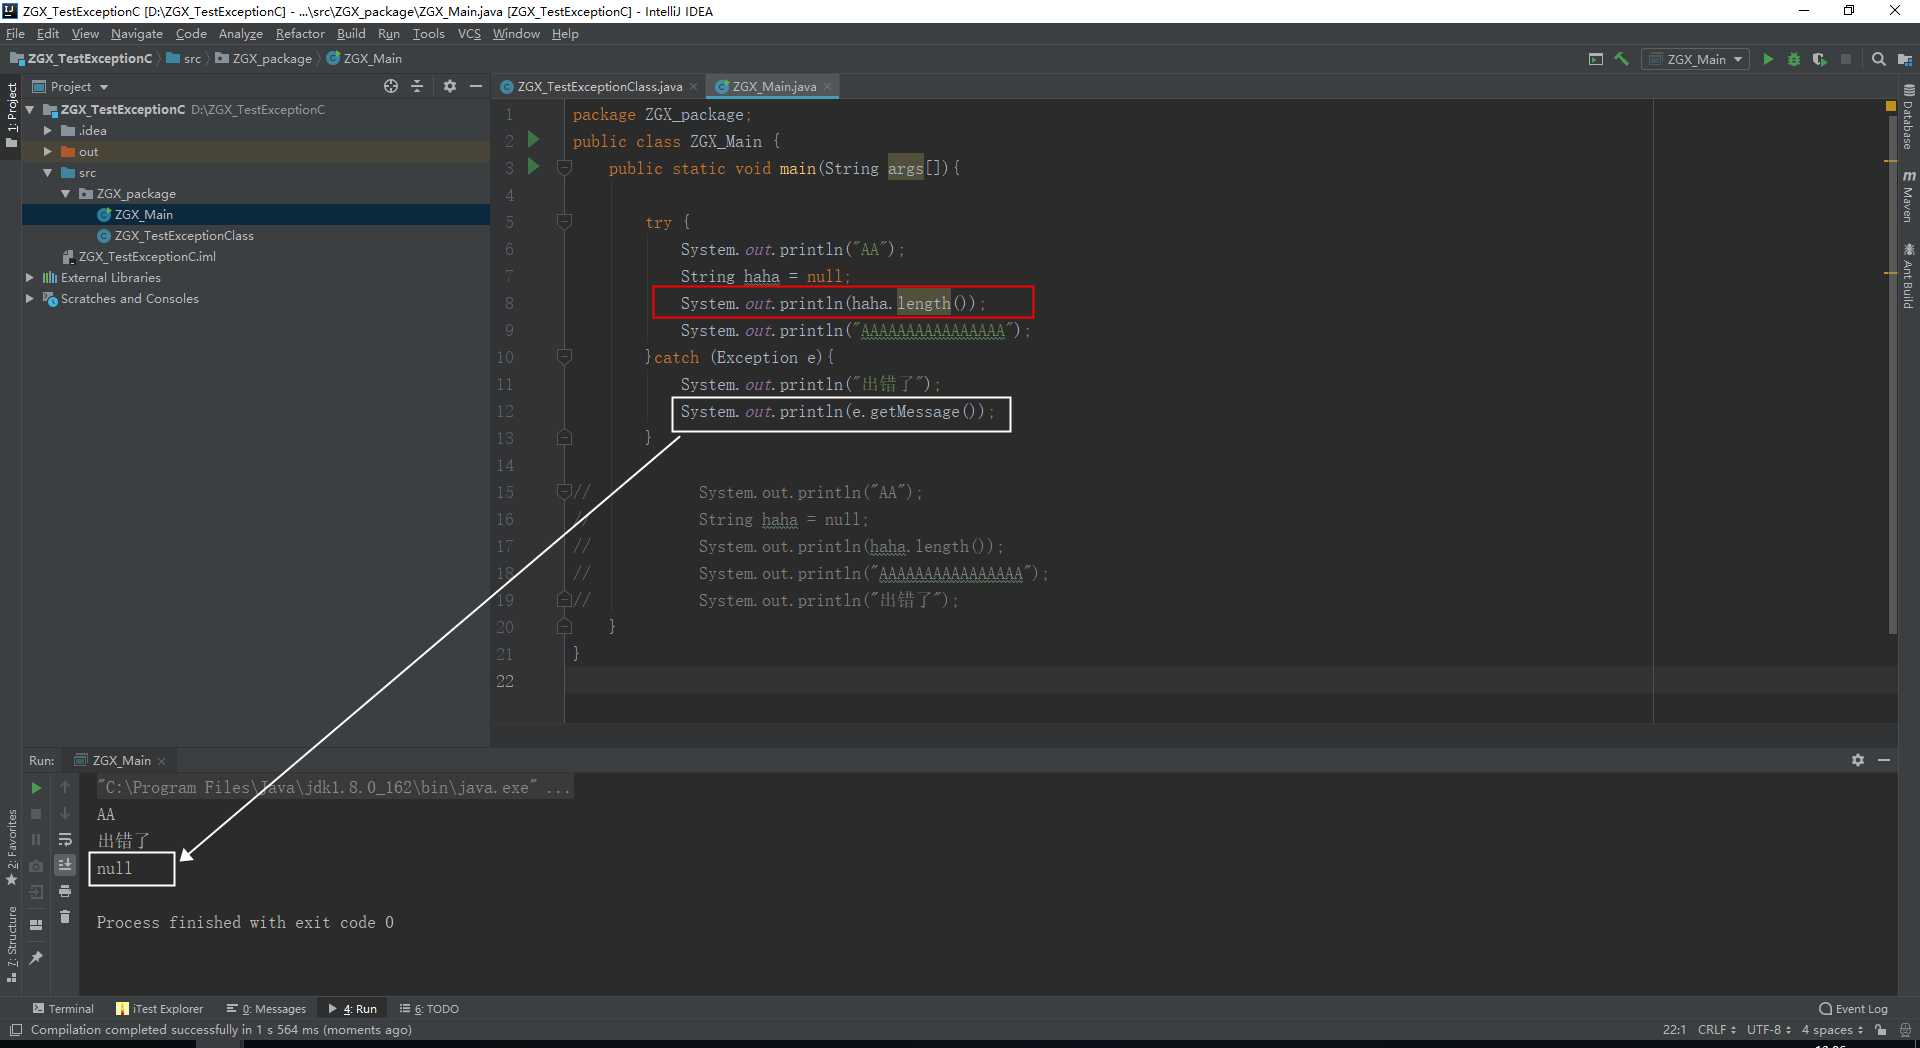Rerun ZGX_Main from Run panel play icon
The height and width of the screenshot is (1048, 1920).
pyautogui.click(x=36, y=788)
